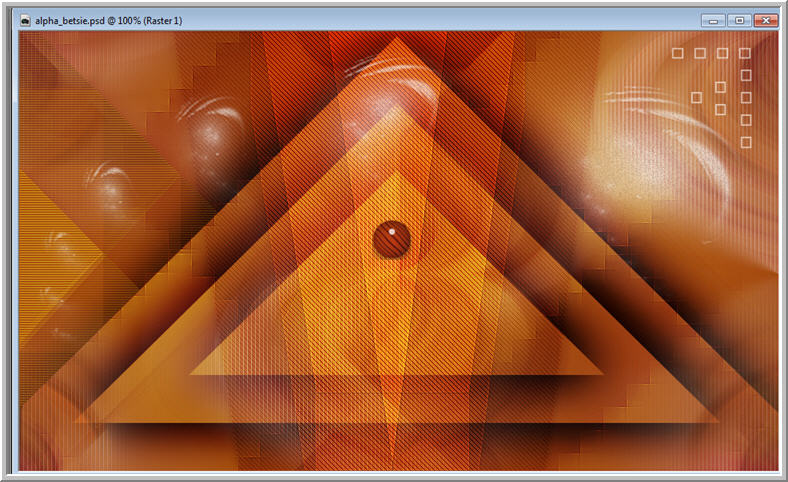Click the title text alpha_betsie.psd @ 100% (Raster 1)
This screenshot has height=482, width=788.
click(109, 21)
